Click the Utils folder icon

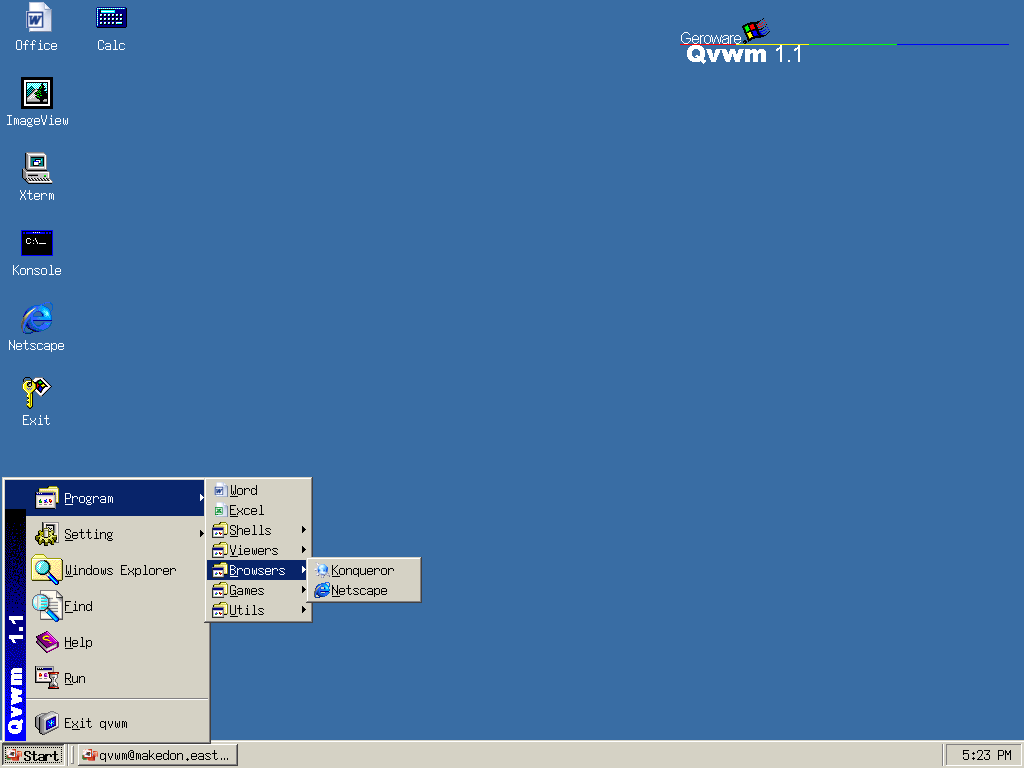coord(219,611)
